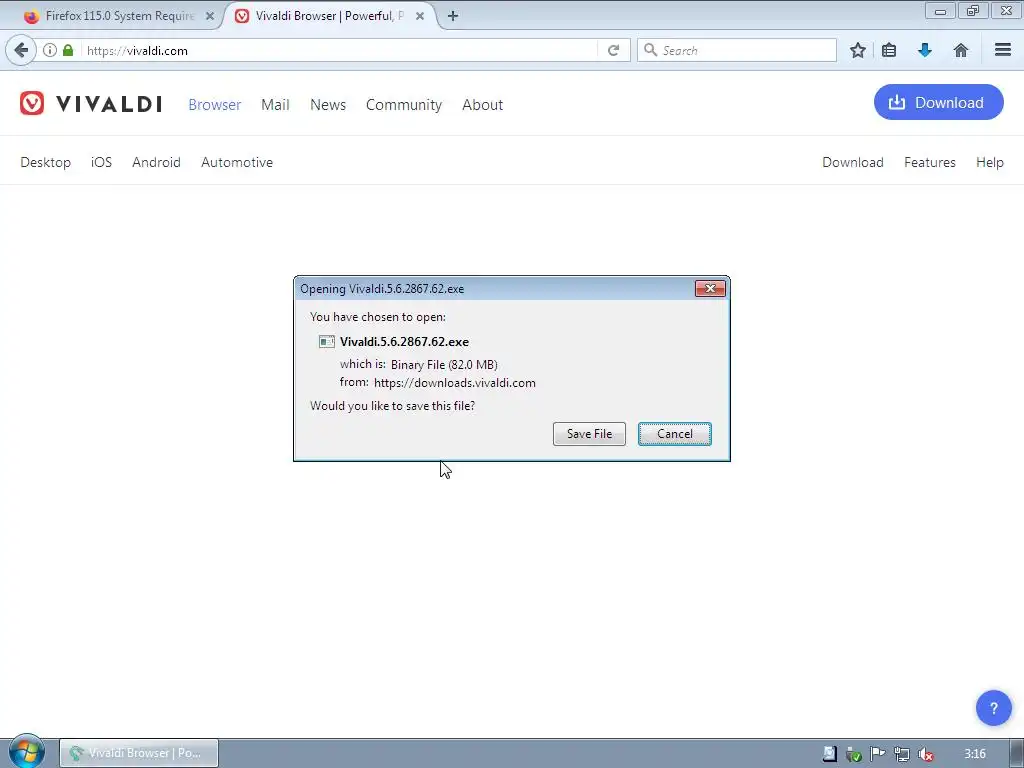Screen dimensions: 1024x768
Task: Select the Vivaldi Browser tab
Action: pyautogui.click(x=330, y=16)
